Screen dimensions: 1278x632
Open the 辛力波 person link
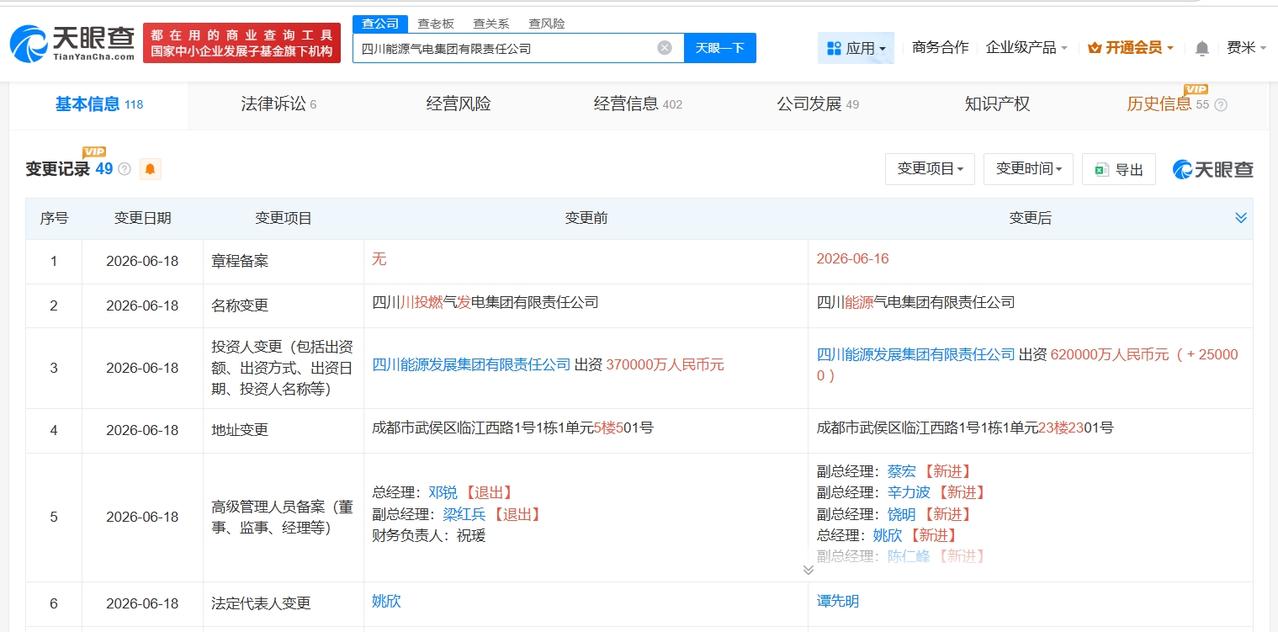(x=909, y=492)
